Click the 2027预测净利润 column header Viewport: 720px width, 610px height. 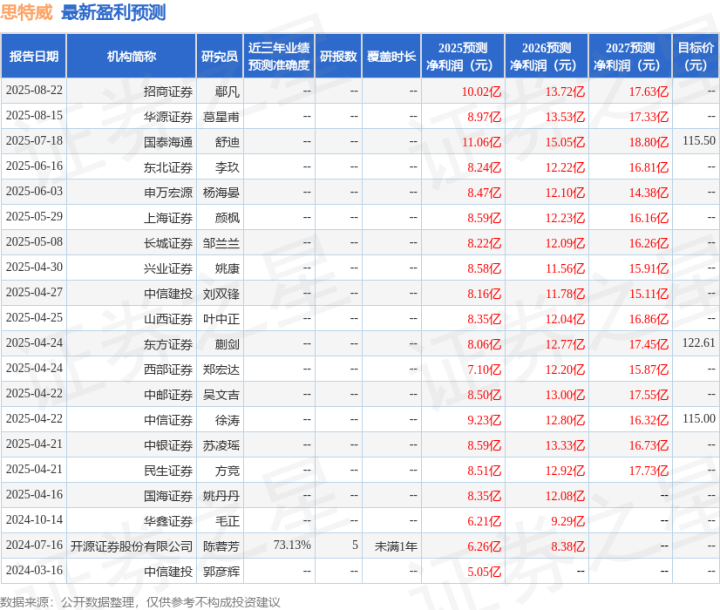(x=630, y=56)
